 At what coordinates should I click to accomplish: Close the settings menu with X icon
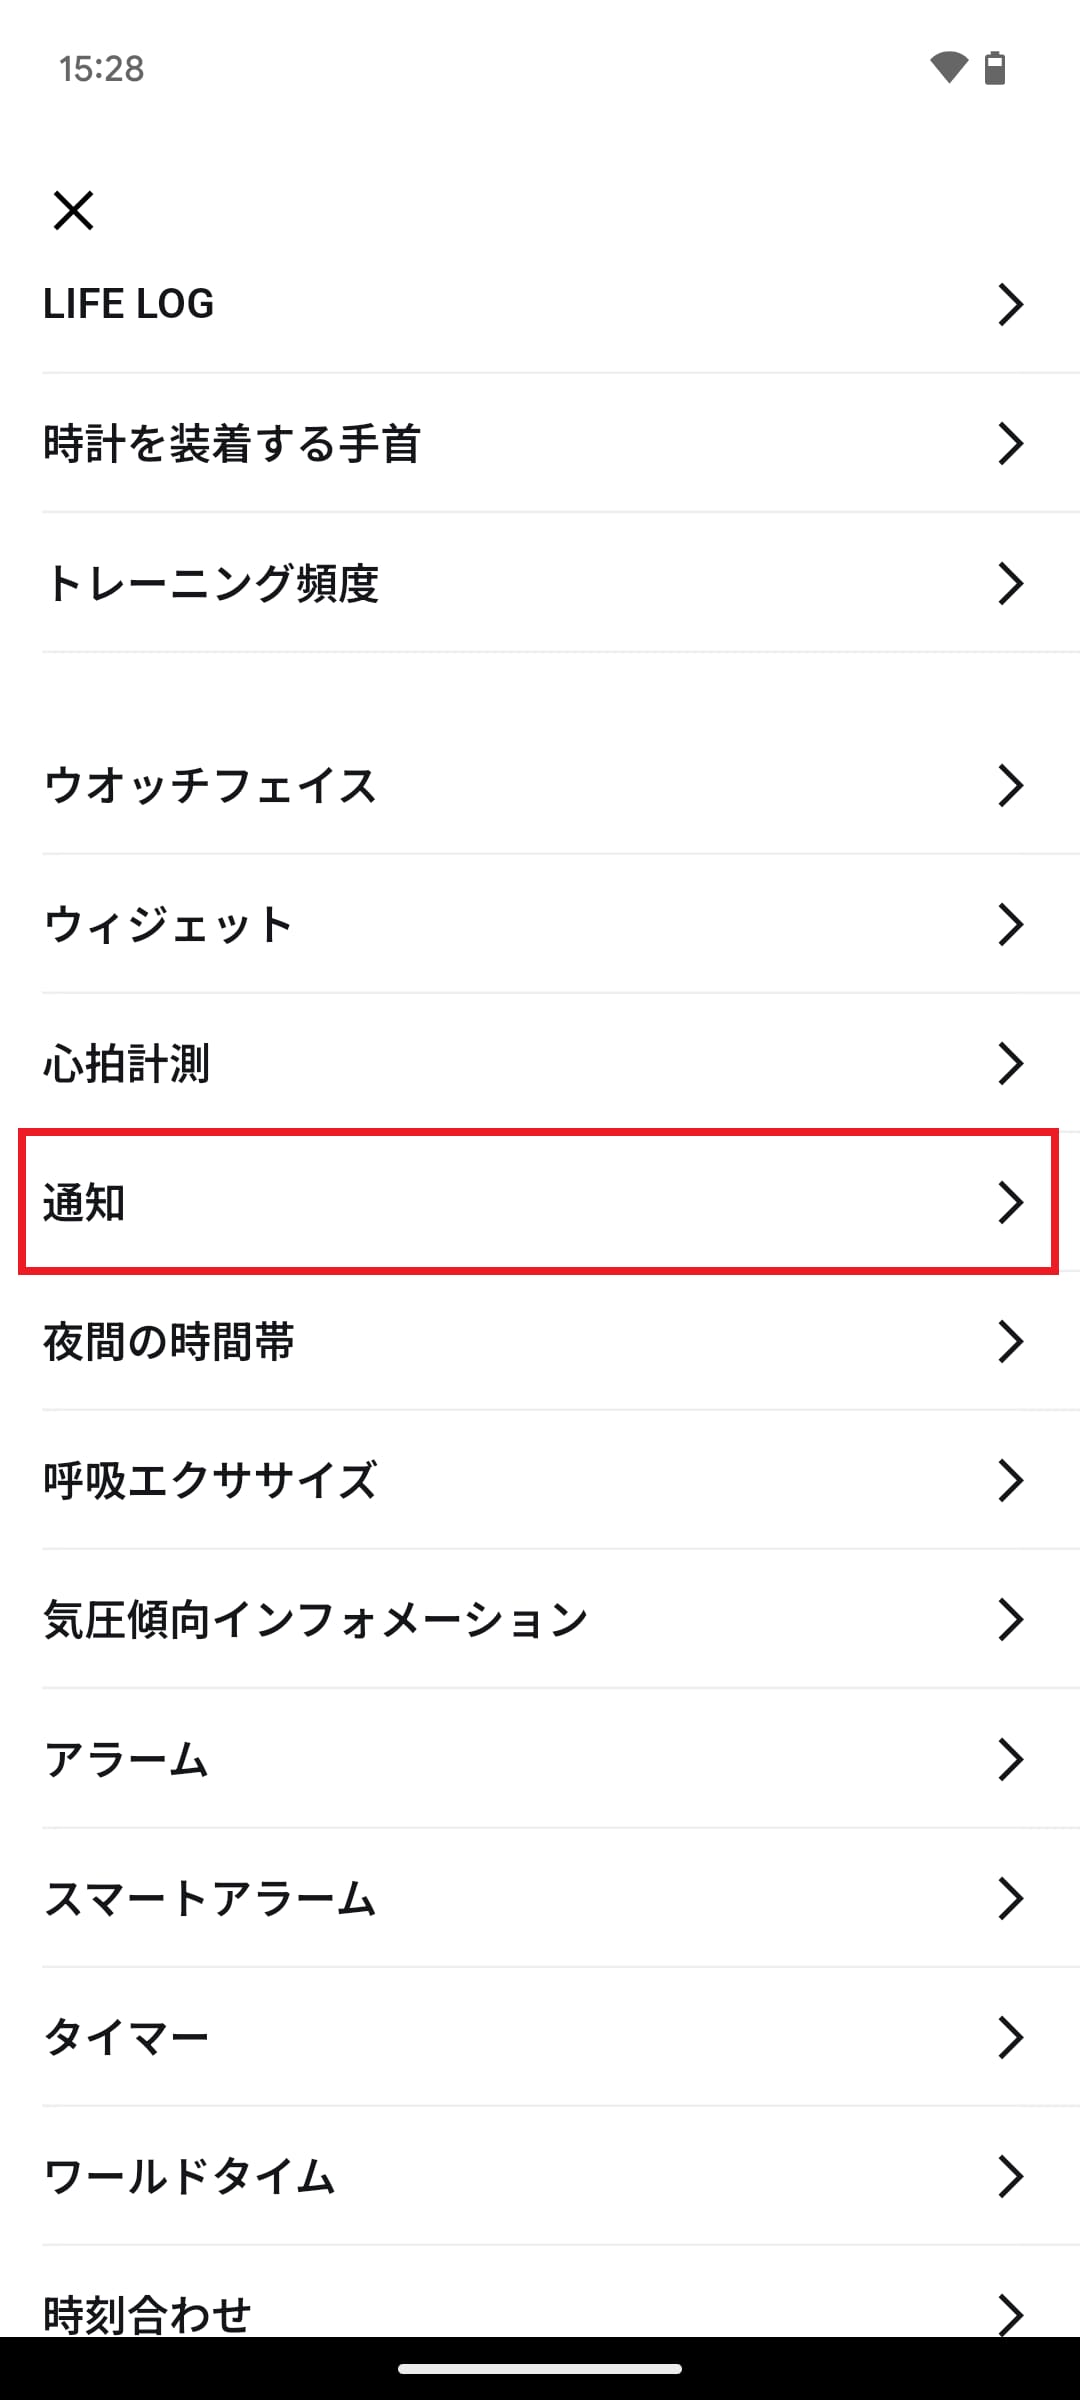[x=73, y=211]
